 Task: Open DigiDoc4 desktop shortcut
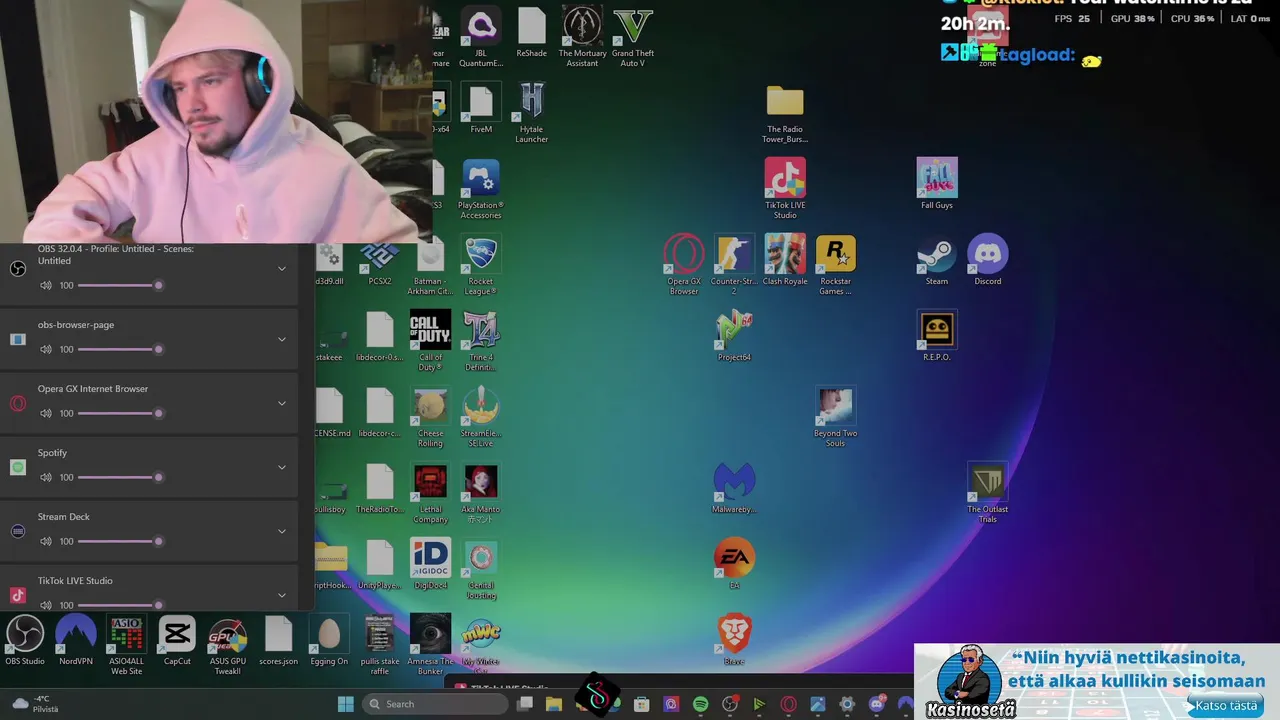pyautogui.click(x=430, y=564)
